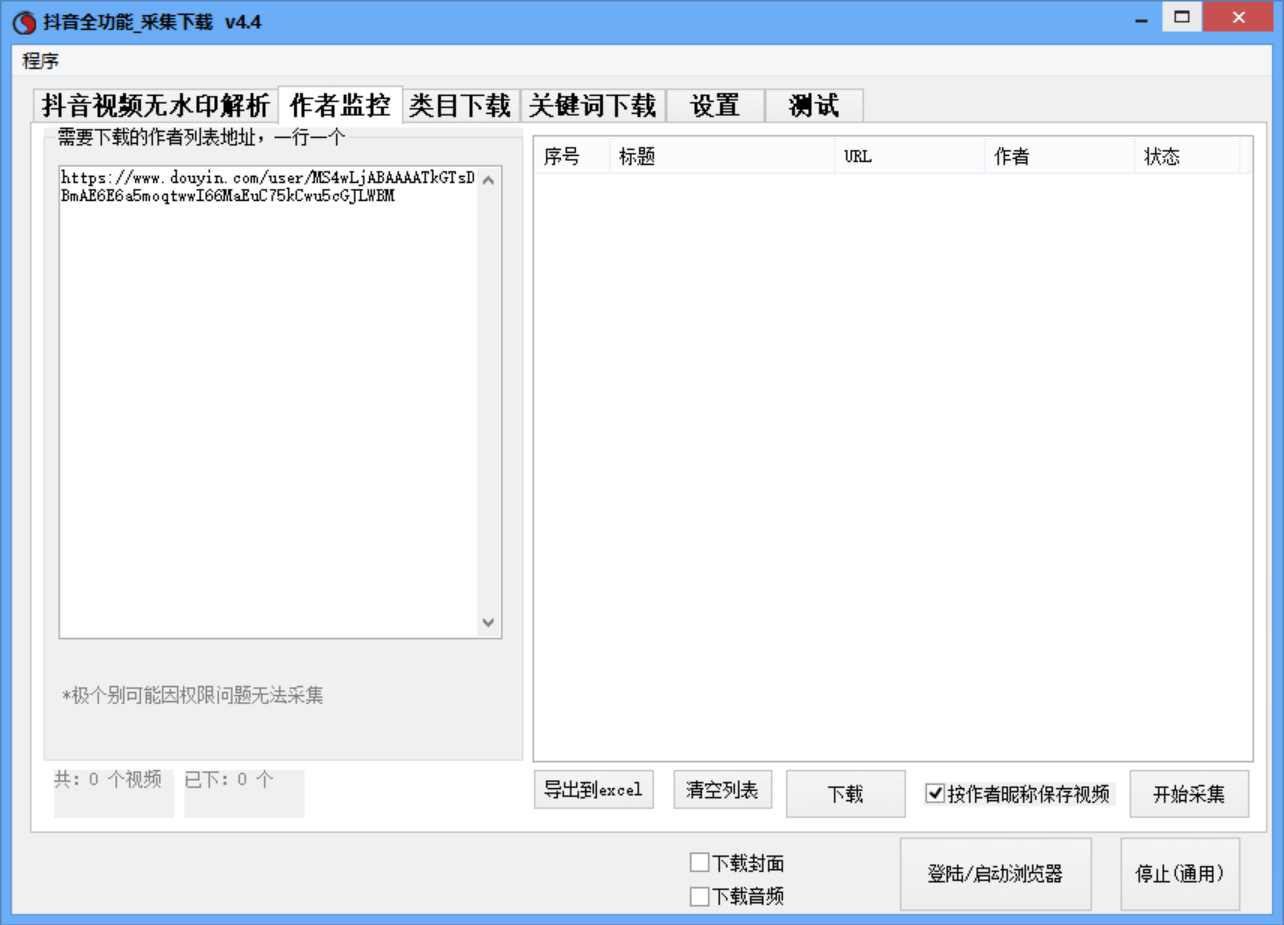1284x925 pixels.
Task: Open the 程序 menu
Action: [x=40, y=61]
